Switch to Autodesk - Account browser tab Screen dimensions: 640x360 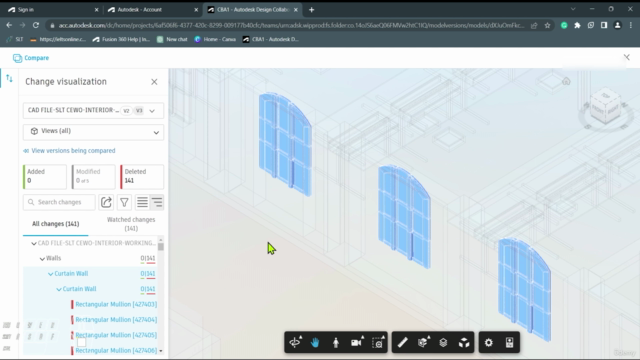coord(152,9)
